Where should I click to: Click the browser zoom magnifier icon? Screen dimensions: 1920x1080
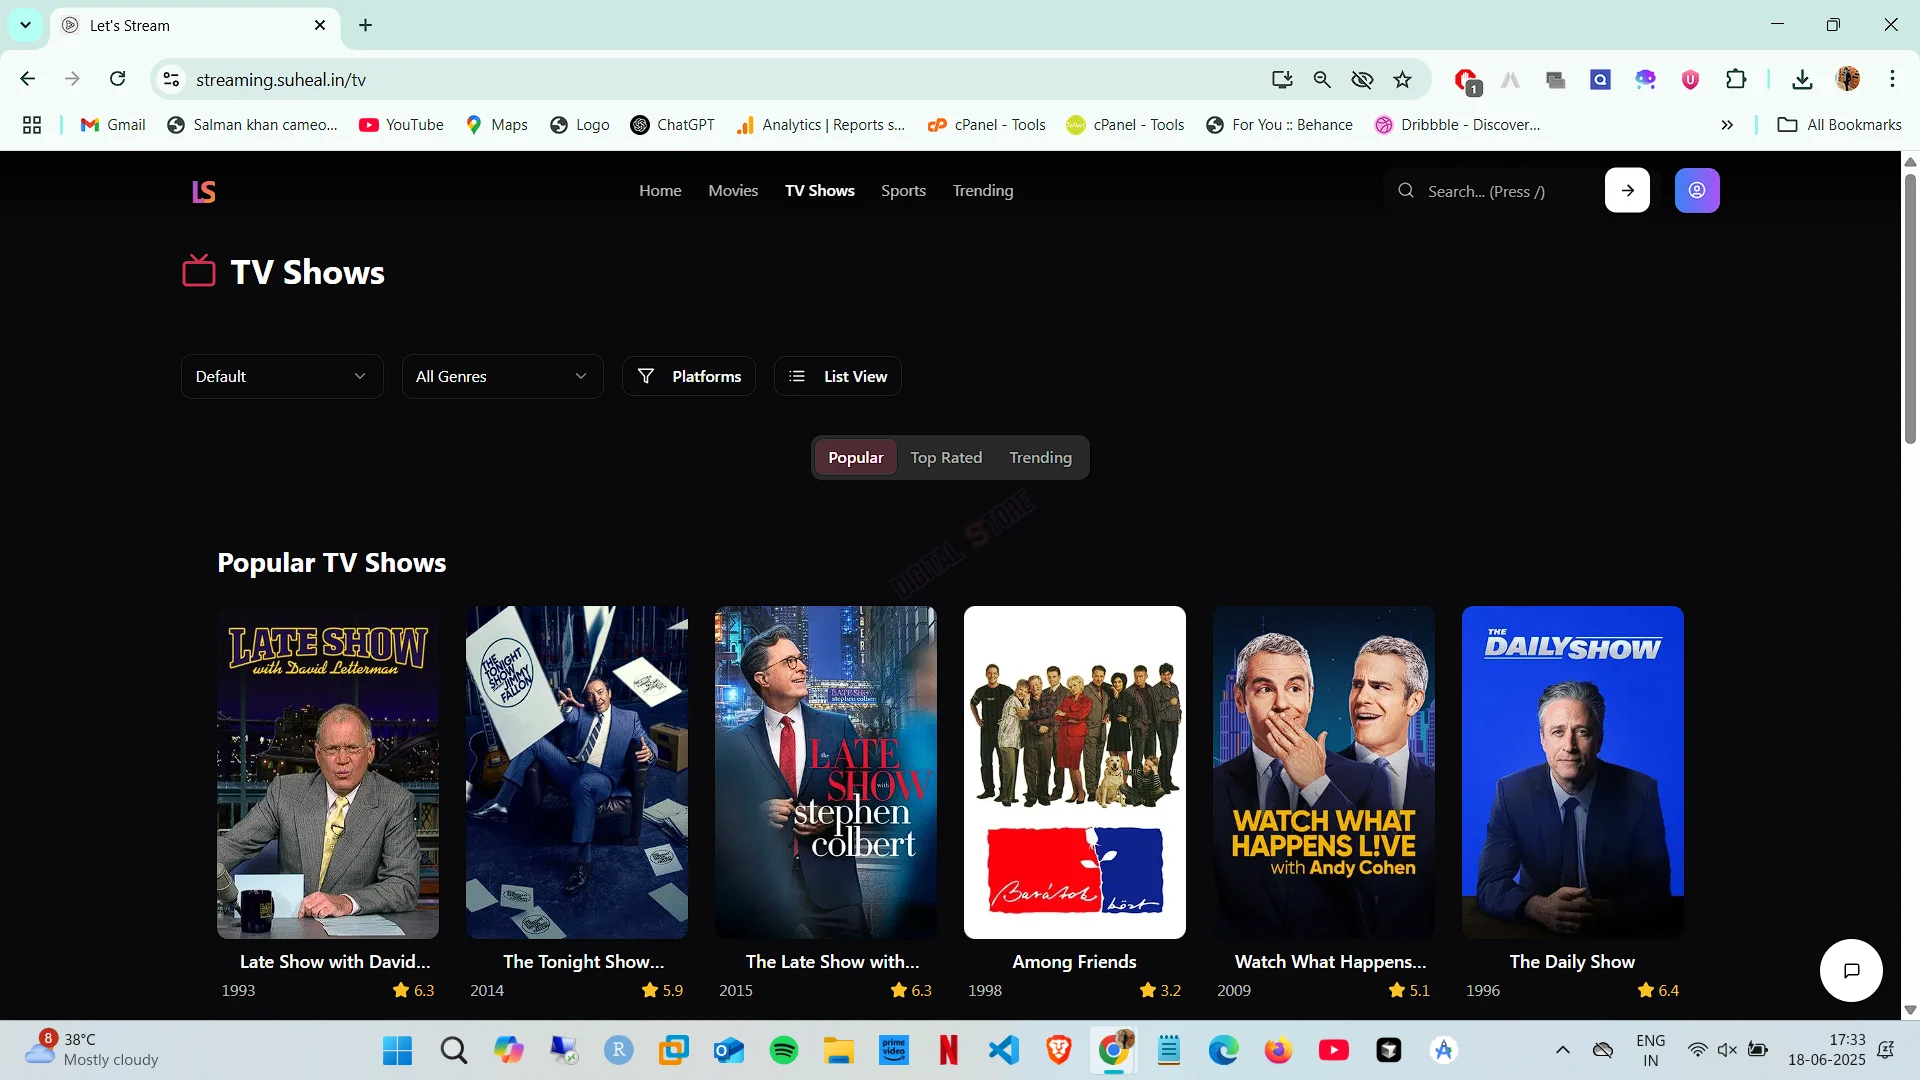[1322, 80]
